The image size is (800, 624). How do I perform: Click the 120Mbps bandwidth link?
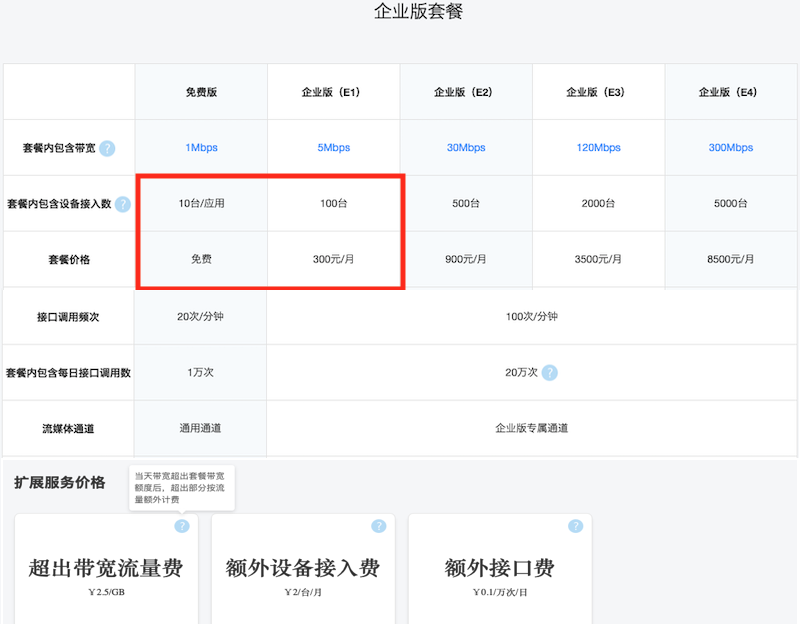[598, 147]
